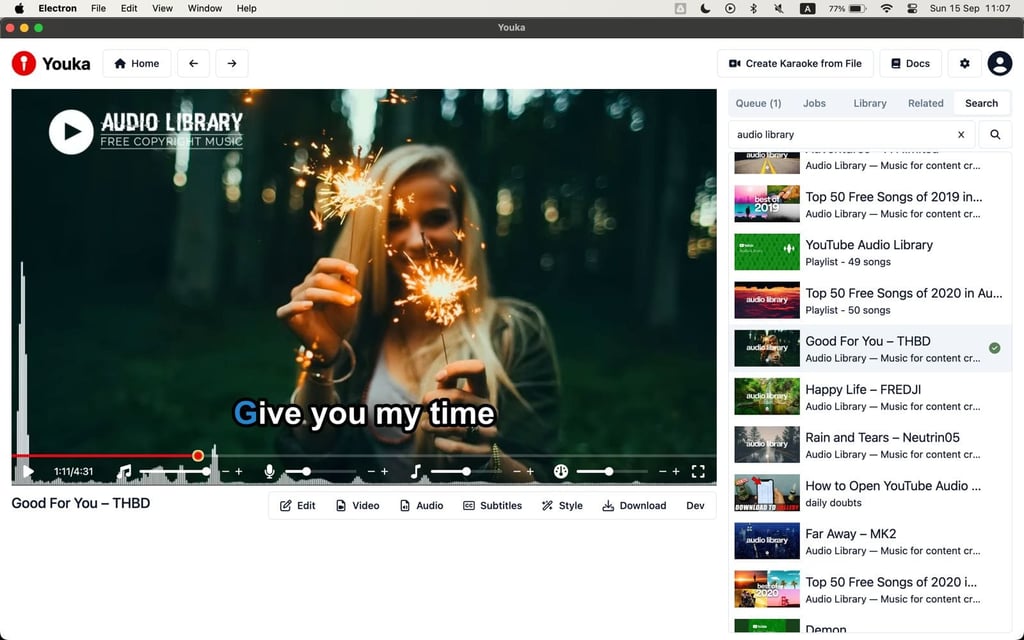The width and height of the screenshot is (1024, 640).
Task: Go back with the left arrow button
Action: tap(193, 63)
